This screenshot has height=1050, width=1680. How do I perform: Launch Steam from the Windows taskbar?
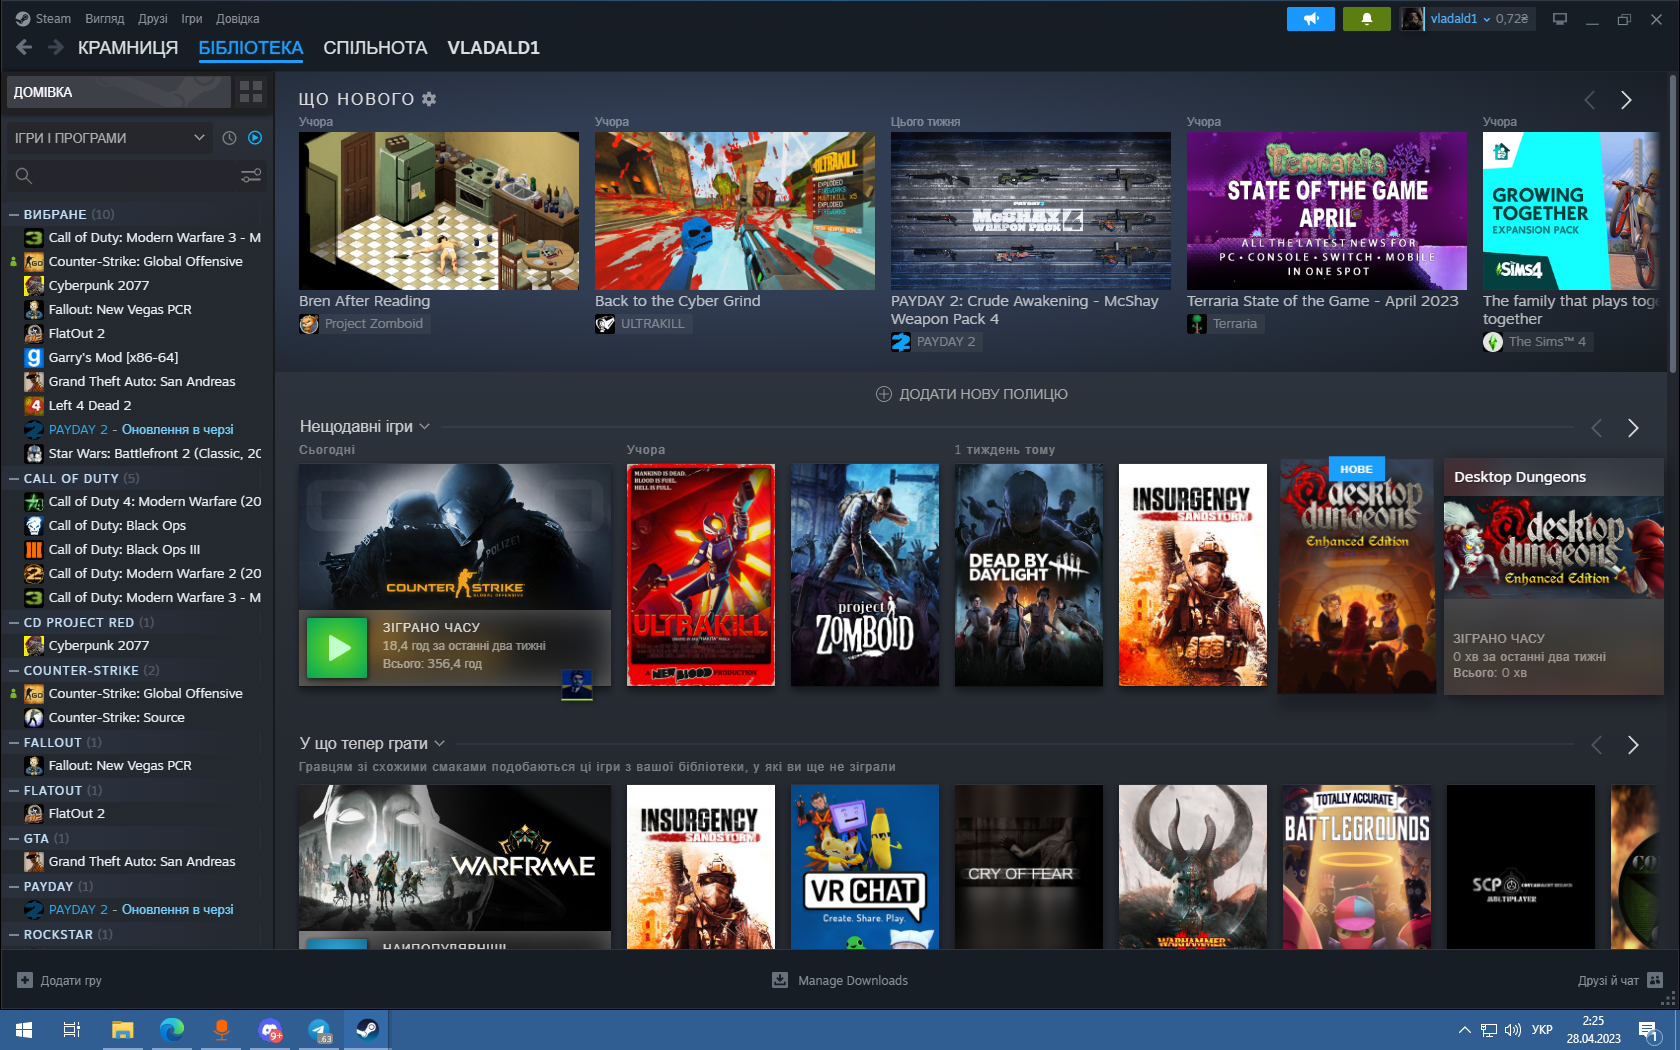[366, 1029]
